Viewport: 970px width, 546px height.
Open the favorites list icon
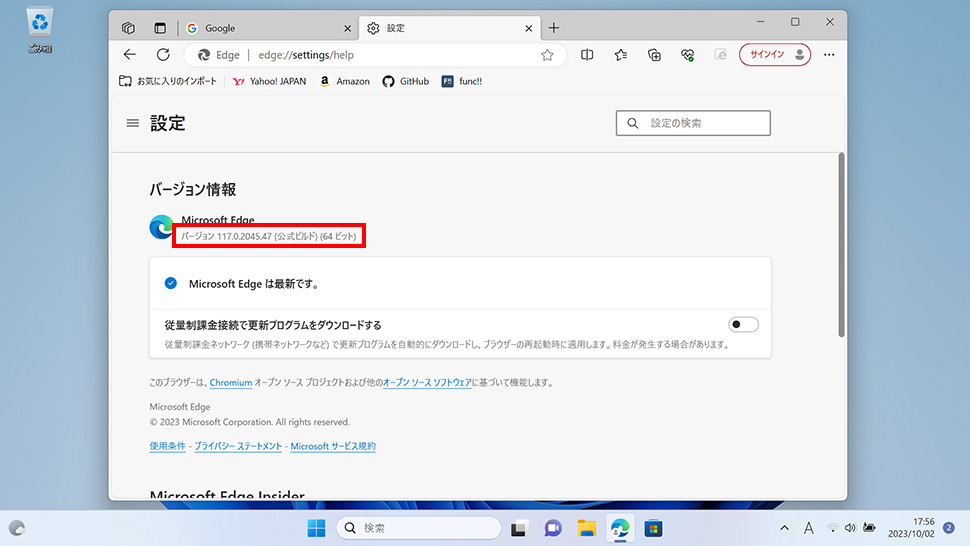click(620, 55)
